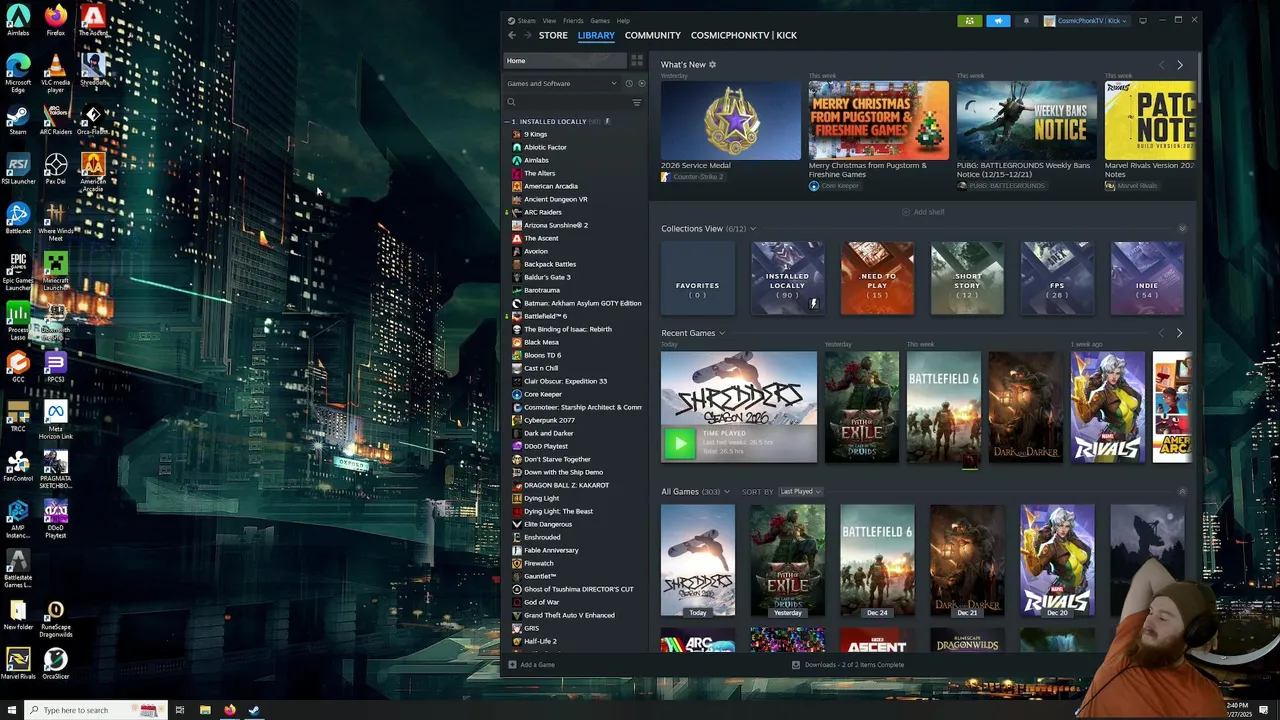Image resolution: width=1280 pixels, height=720 pixels.
Task: Open Minecraft Launcher desktop icon
Action: [55, 270]
